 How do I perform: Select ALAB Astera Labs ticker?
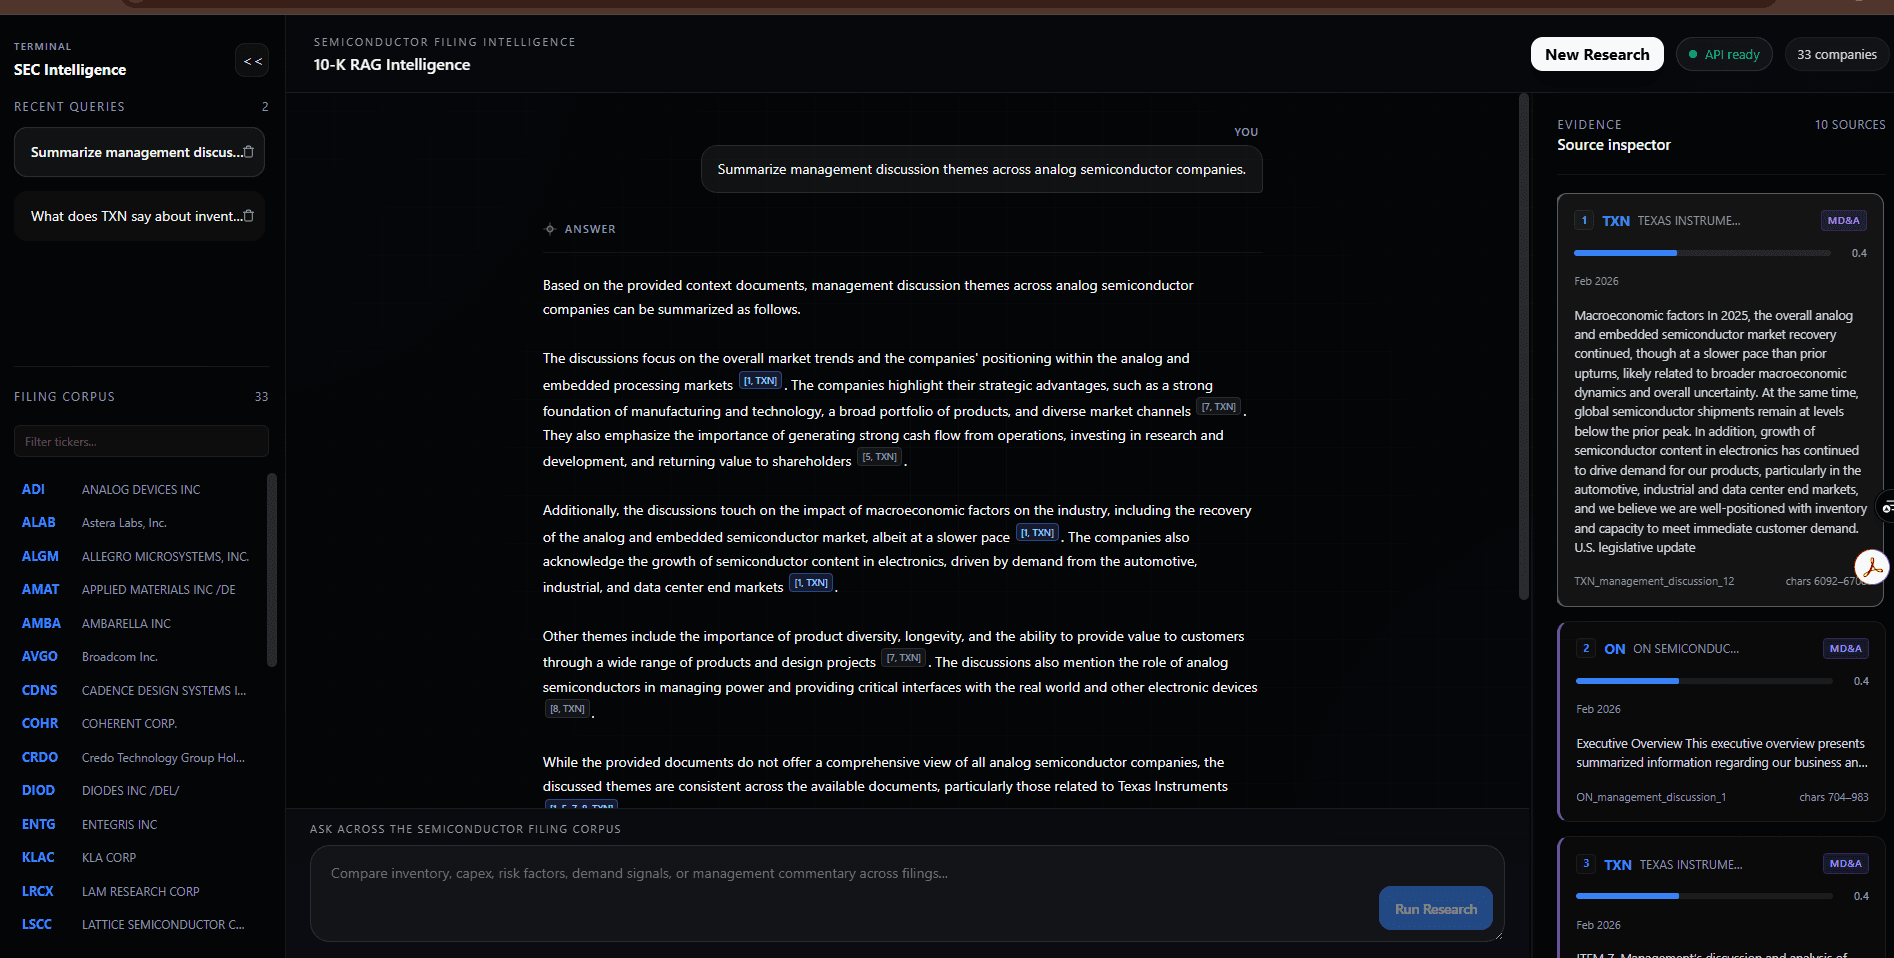point(140,523)
